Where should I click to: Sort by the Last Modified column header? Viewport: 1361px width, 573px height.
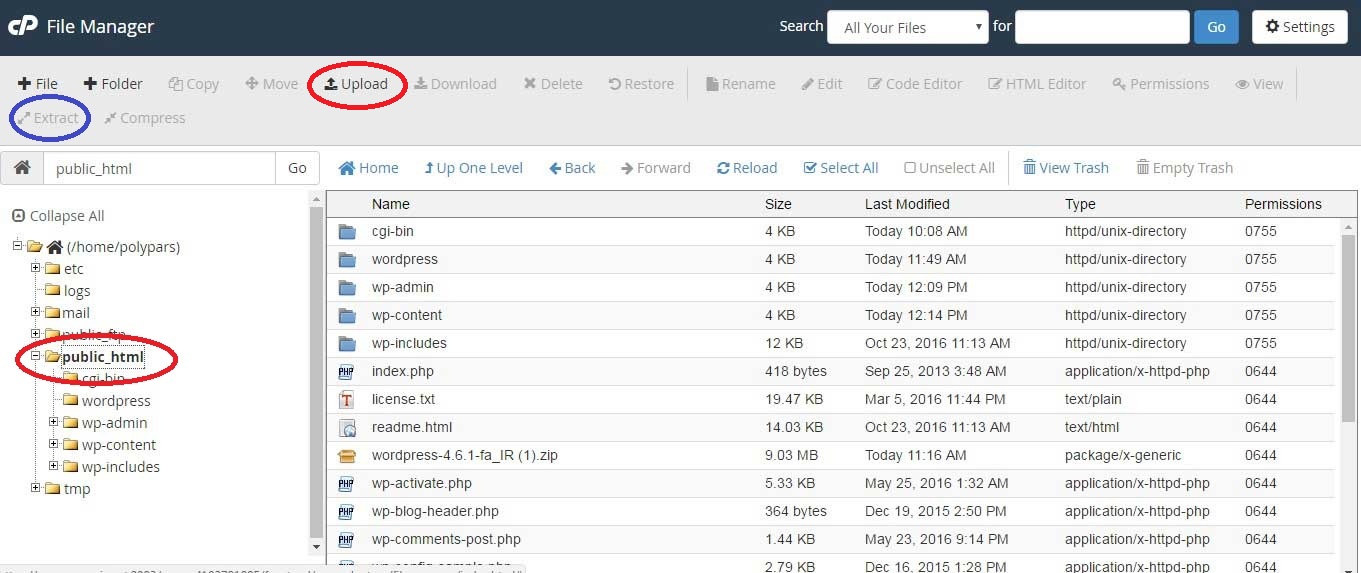coord(907,204)
